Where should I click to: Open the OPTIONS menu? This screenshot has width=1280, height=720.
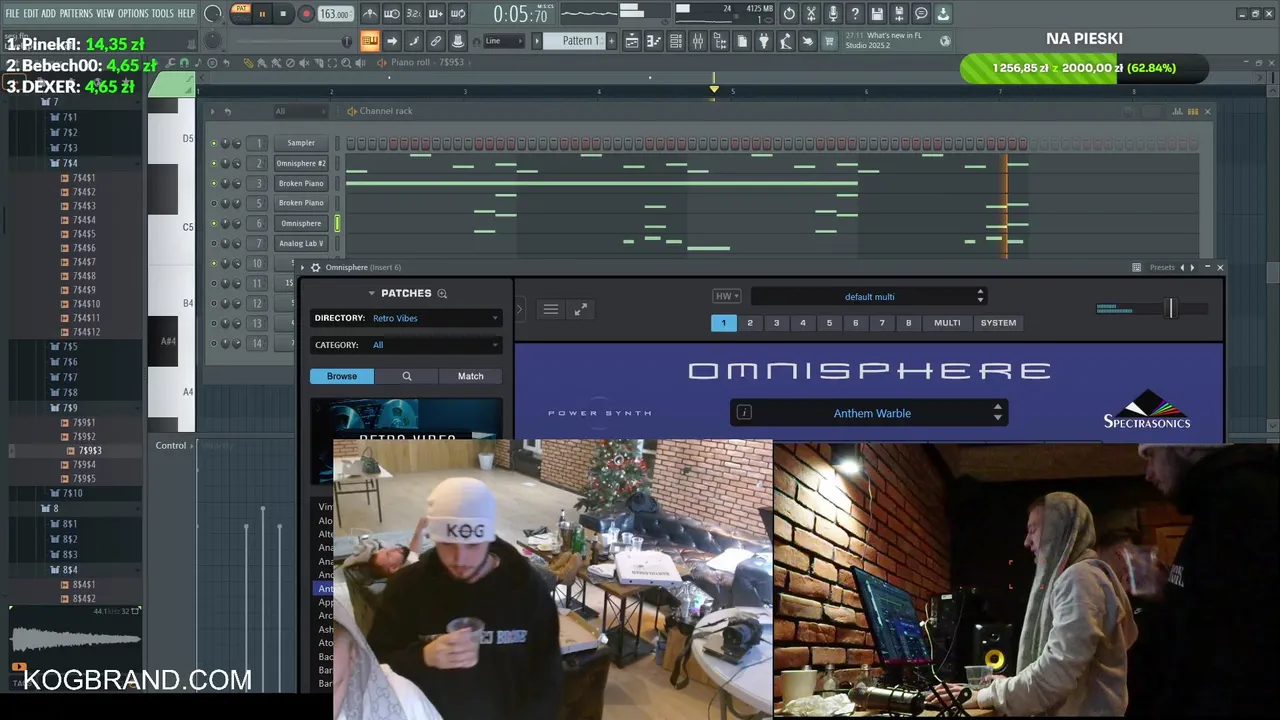(x=133, y=13)
